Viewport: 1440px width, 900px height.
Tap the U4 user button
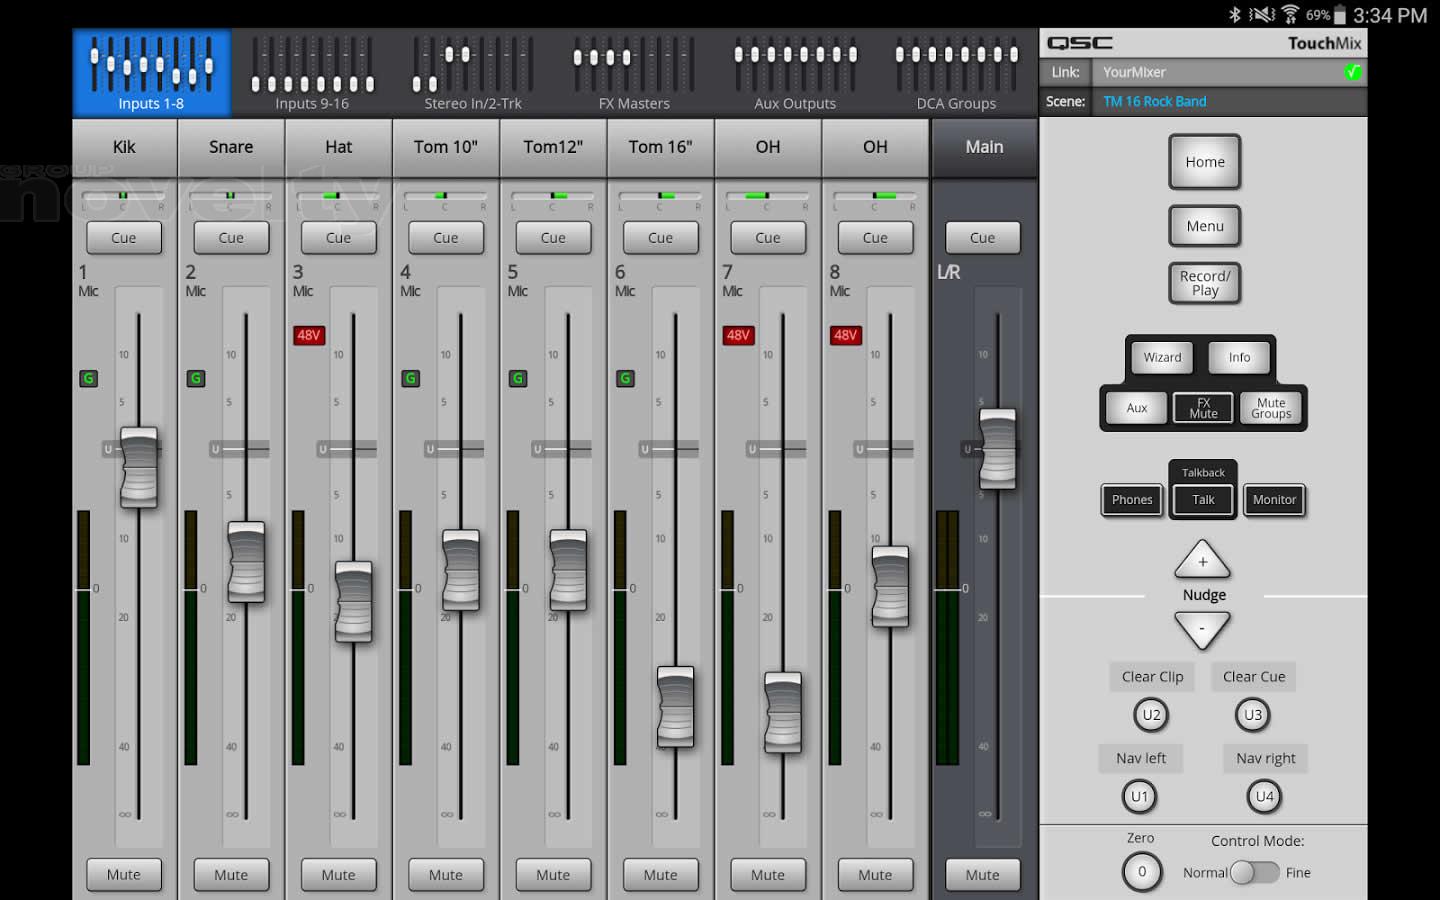point(1264,797)
